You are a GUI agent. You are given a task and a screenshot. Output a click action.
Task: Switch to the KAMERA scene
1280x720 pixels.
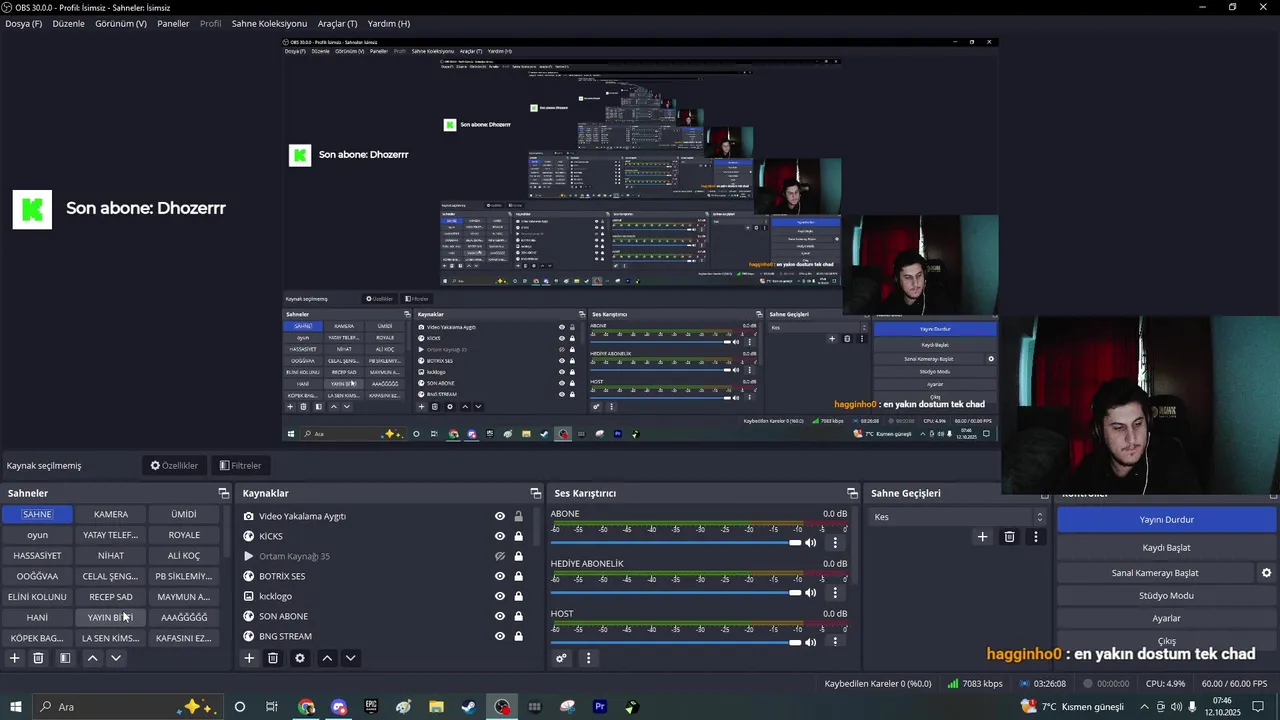tap(111, 514)
